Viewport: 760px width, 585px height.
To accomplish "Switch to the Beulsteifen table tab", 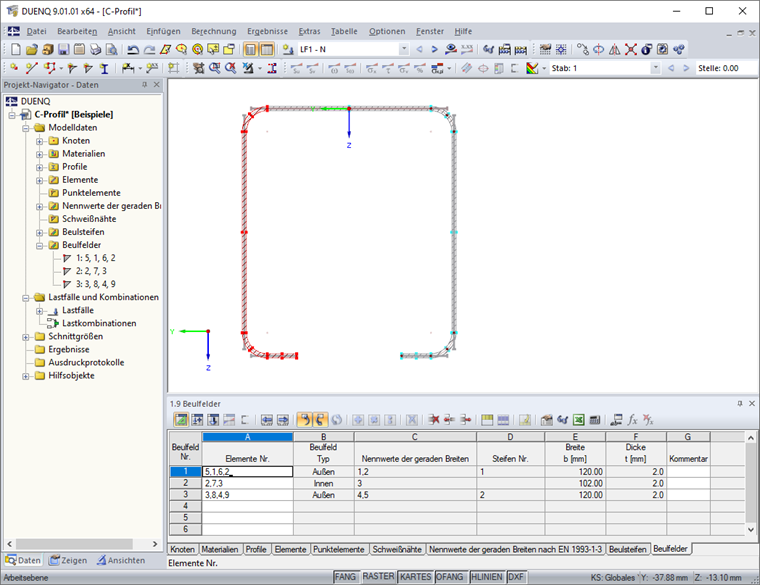I will pyautogui.click(x=628, y=549).
